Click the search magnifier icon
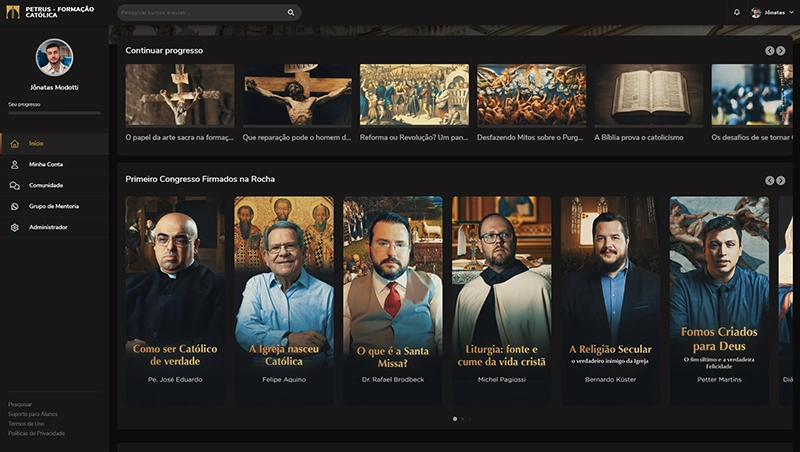800x452 pixels. (291, 12)
